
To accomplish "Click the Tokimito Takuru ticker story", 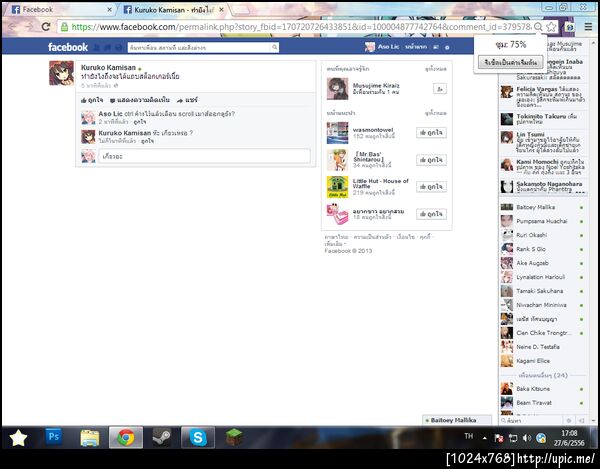I will 543,119.
